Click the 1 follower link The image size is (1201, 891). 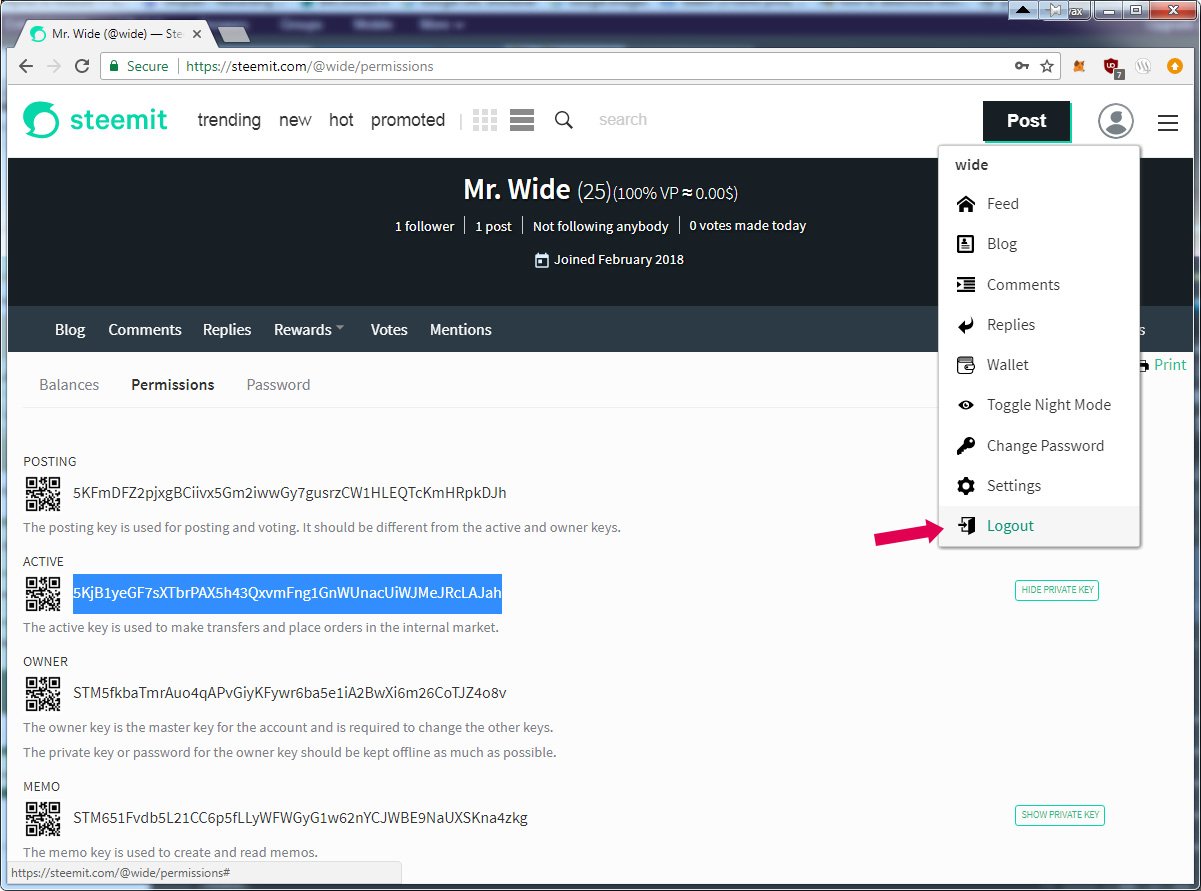pyautogui.click(x=424, y=226)
